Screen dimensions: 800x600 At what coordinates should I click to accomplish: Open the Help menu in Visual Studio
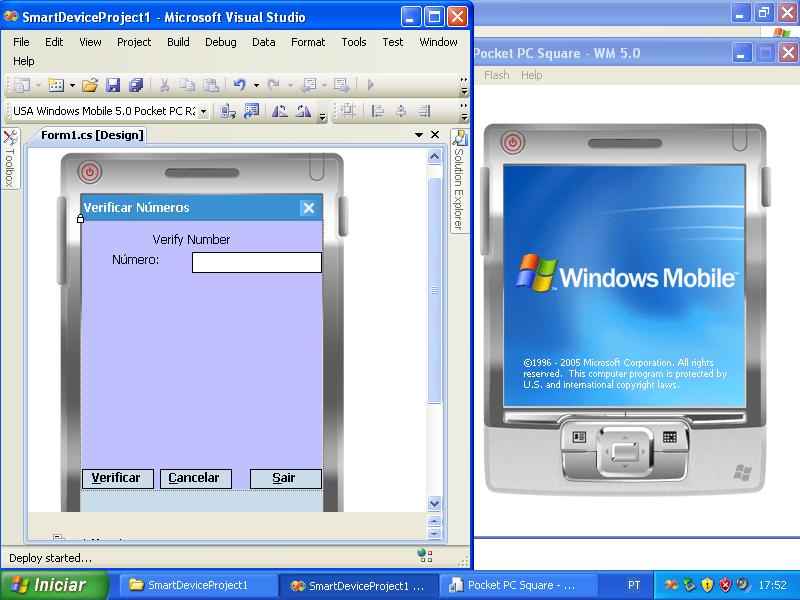click(x=23, y=61)
